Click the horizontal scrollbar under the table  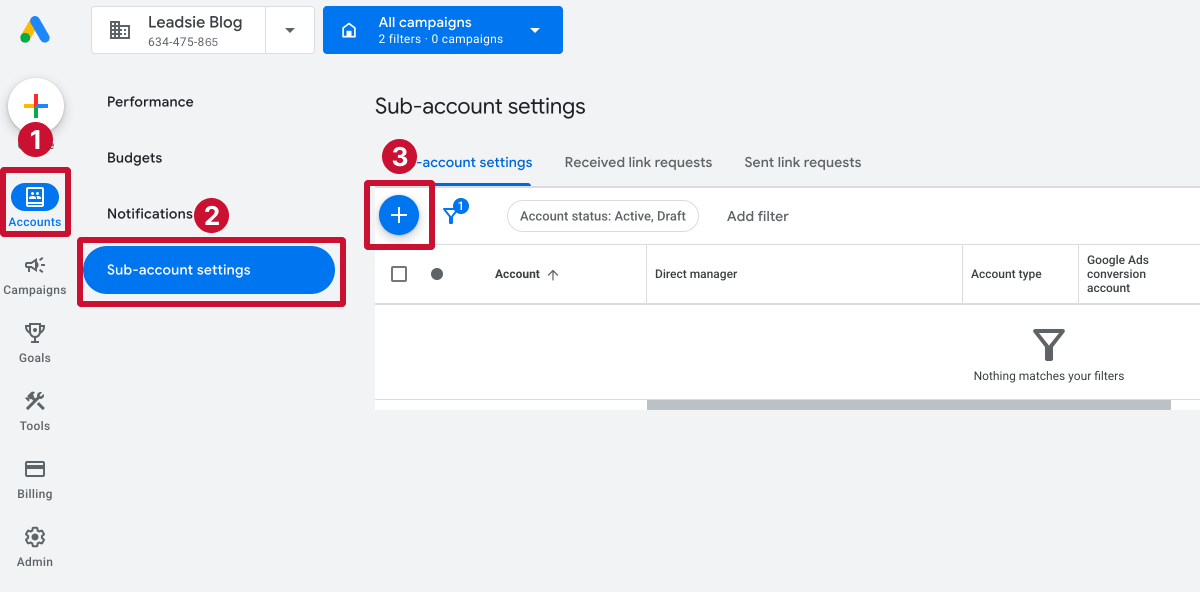[909, 405]
